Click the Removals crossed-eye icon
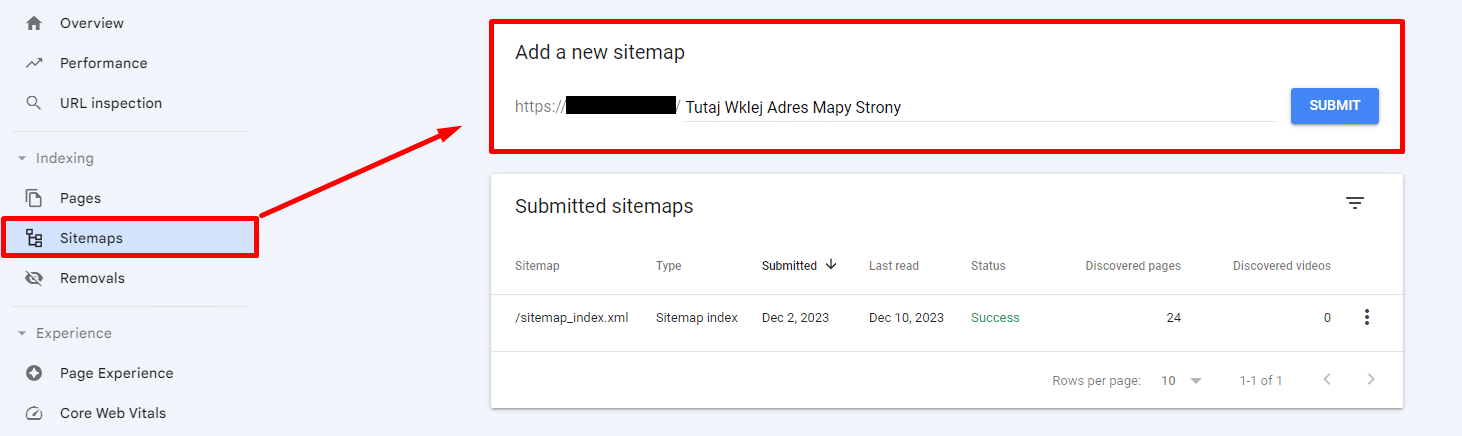The width and height of the screenshot is (1462, 436). click(34, 278)
